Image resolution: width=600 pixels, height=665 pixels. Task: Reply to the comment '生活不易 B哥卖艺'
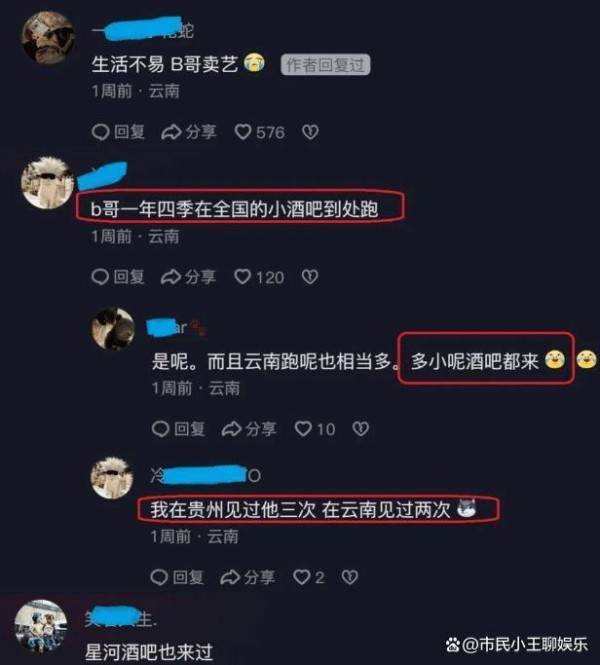click(x=118, y=132)
